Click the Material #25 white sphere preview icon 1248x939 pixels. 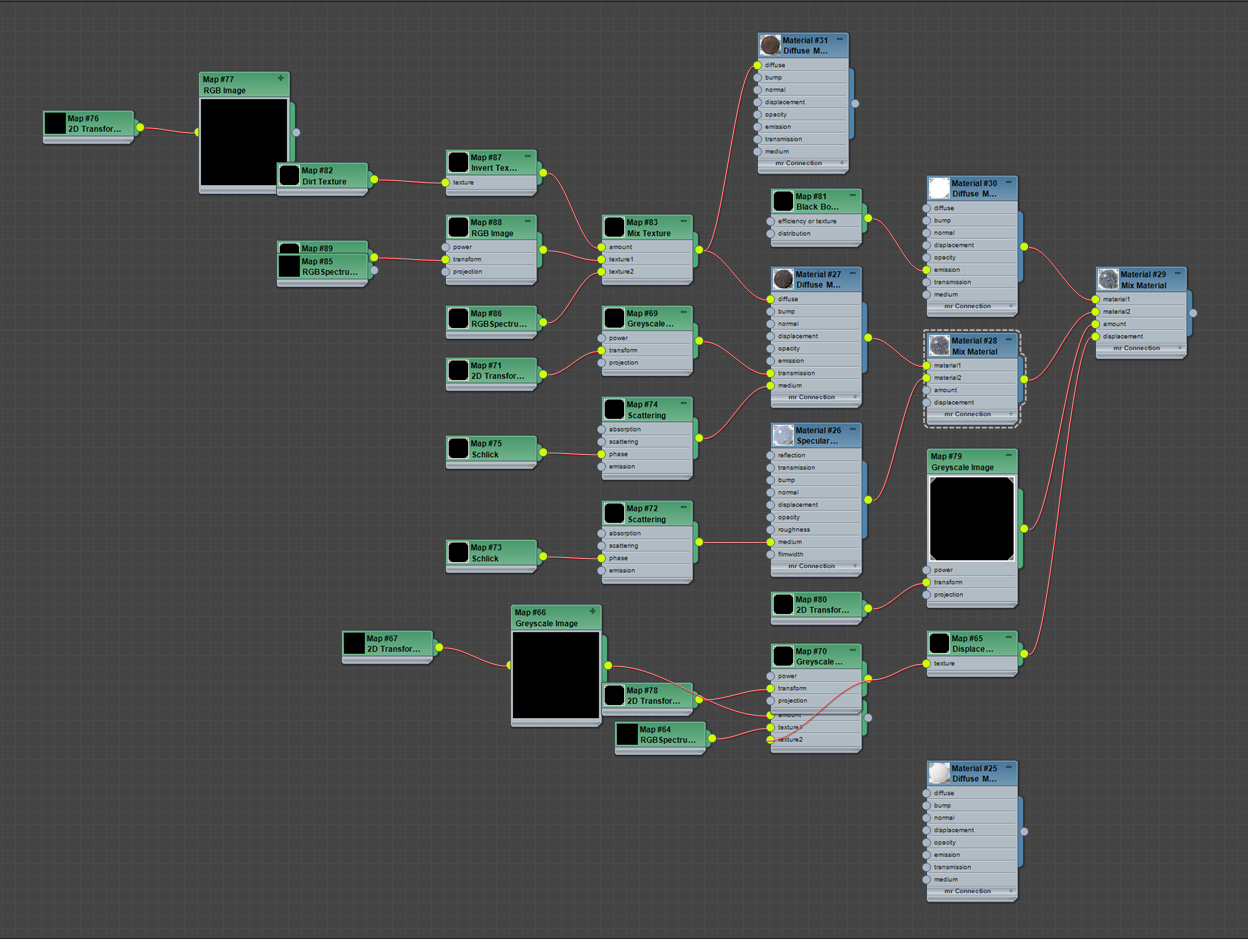pos(939,773)
